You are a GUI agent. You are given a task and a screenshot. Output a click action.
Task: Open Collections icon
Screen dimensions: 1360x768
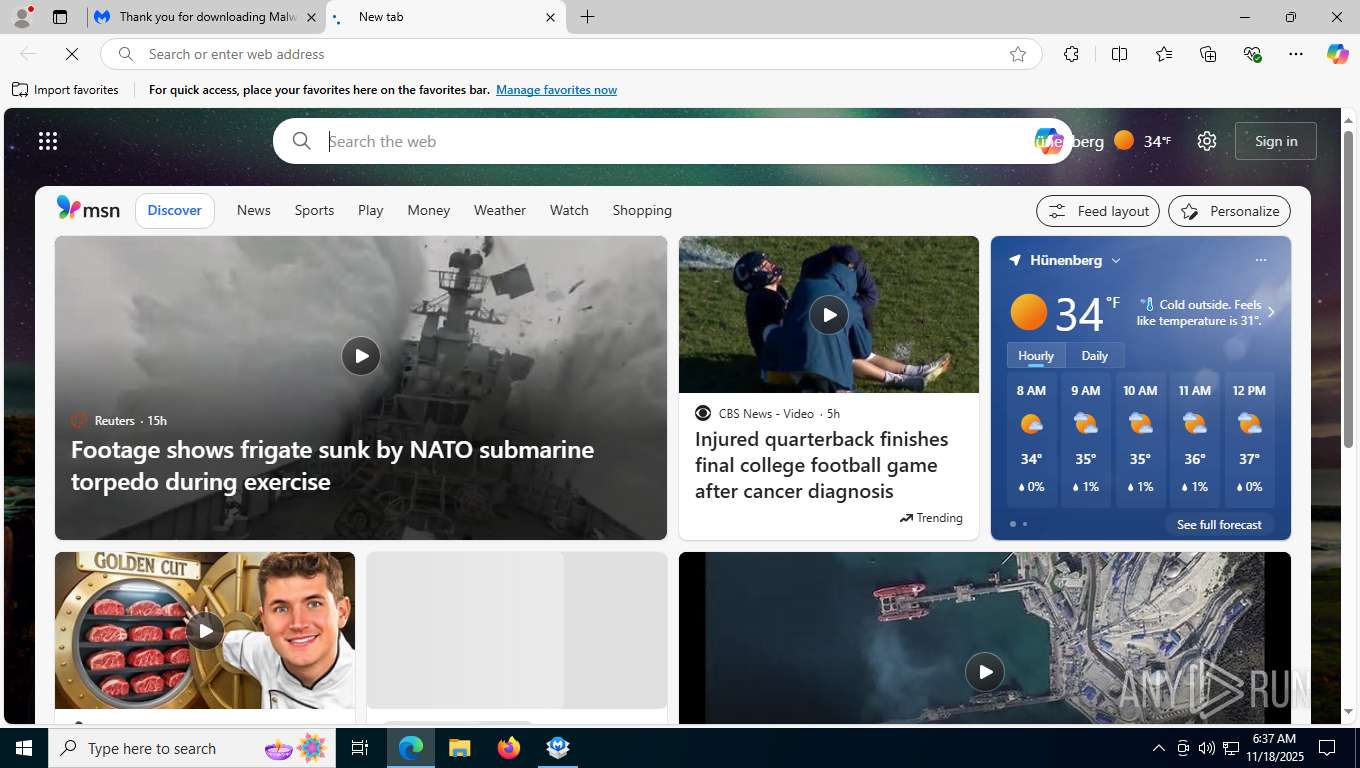tap(1208, 54)
